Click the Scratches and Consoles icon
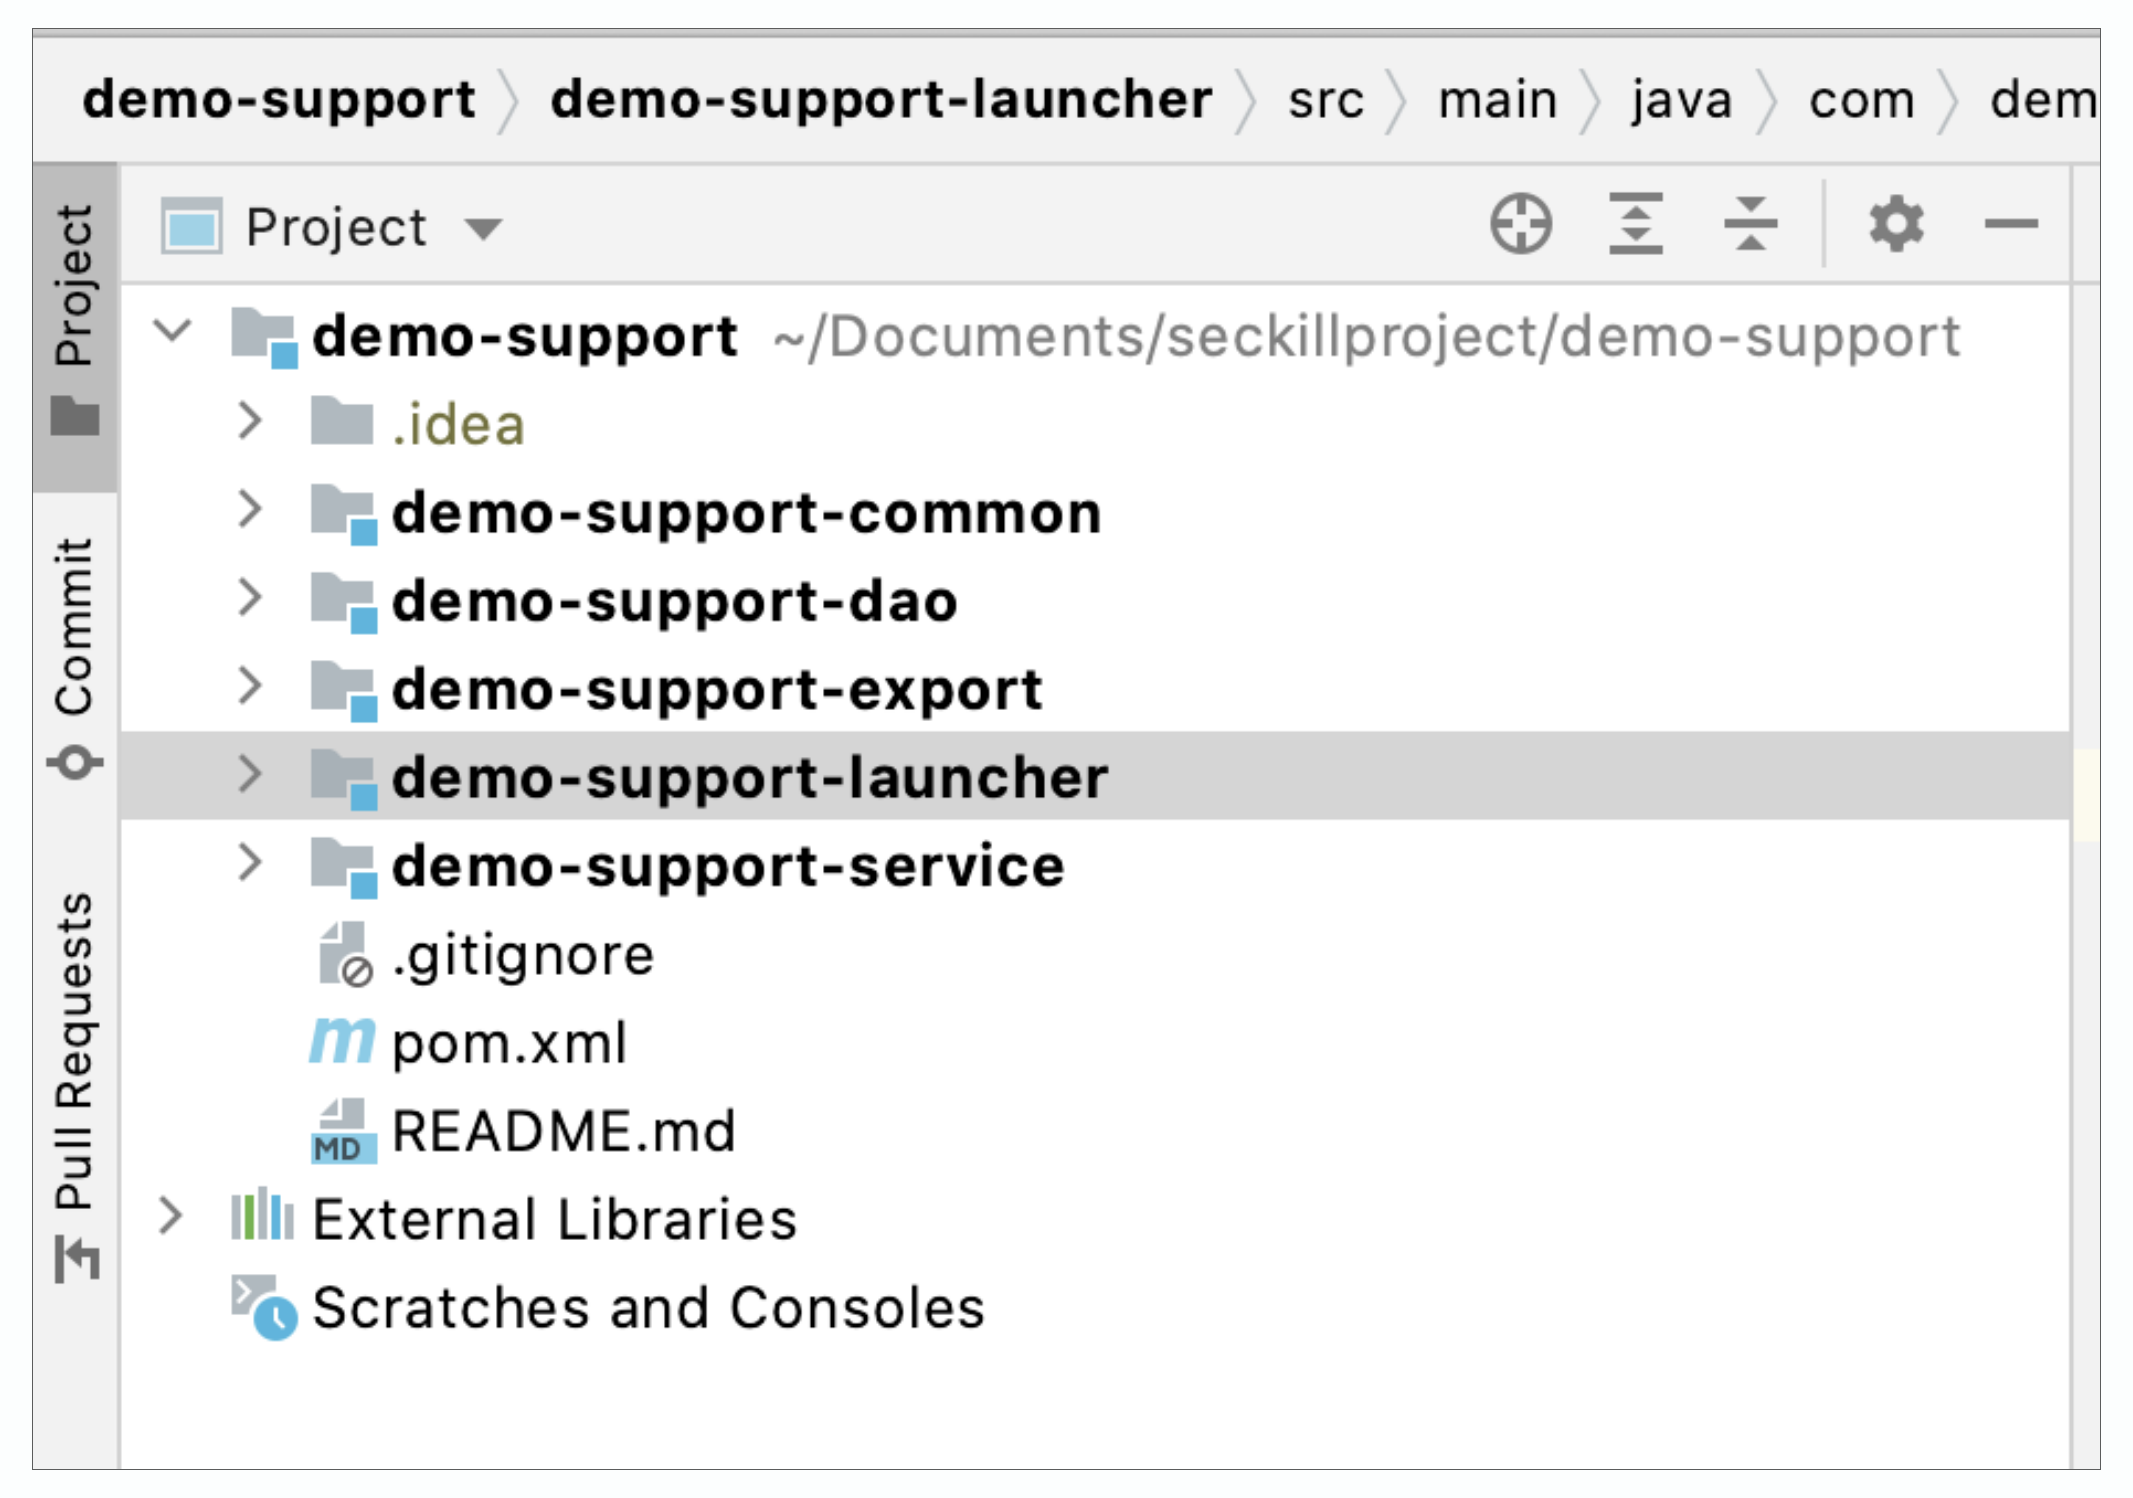Viewport: 2133px width, 1498px height. [x=263, y=1307]
